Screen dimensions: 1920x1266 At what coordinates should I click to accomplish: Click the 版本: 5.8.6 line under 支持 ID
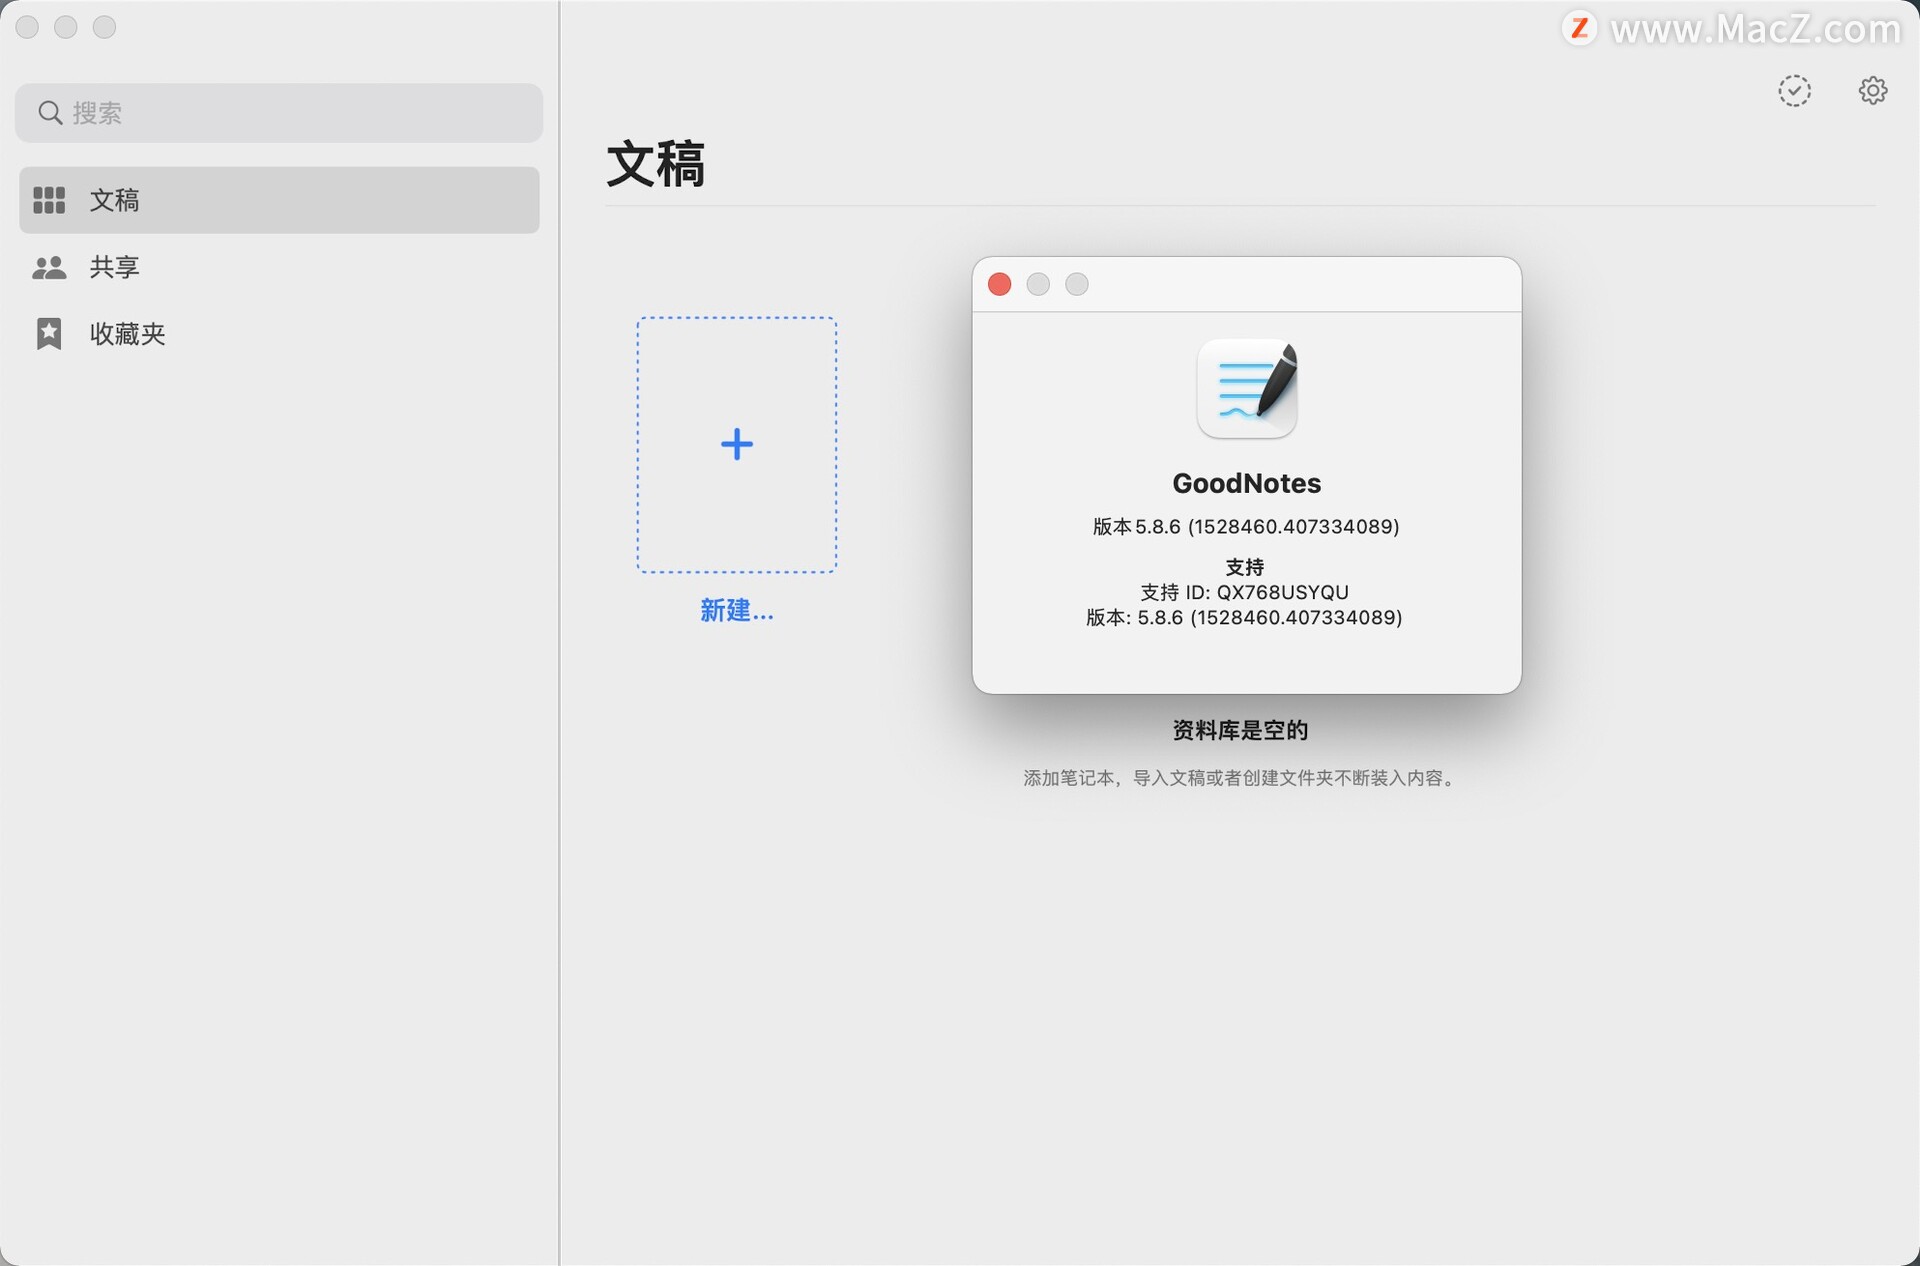(1245, 617)
